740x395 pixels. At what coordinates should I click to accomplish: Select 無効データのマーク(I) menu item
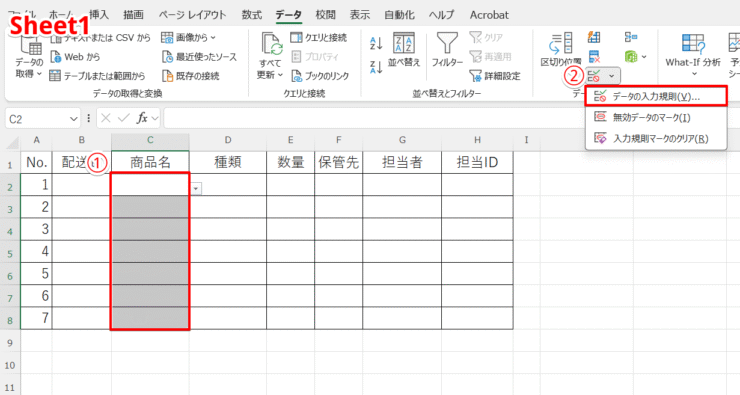tap(656, 117)
